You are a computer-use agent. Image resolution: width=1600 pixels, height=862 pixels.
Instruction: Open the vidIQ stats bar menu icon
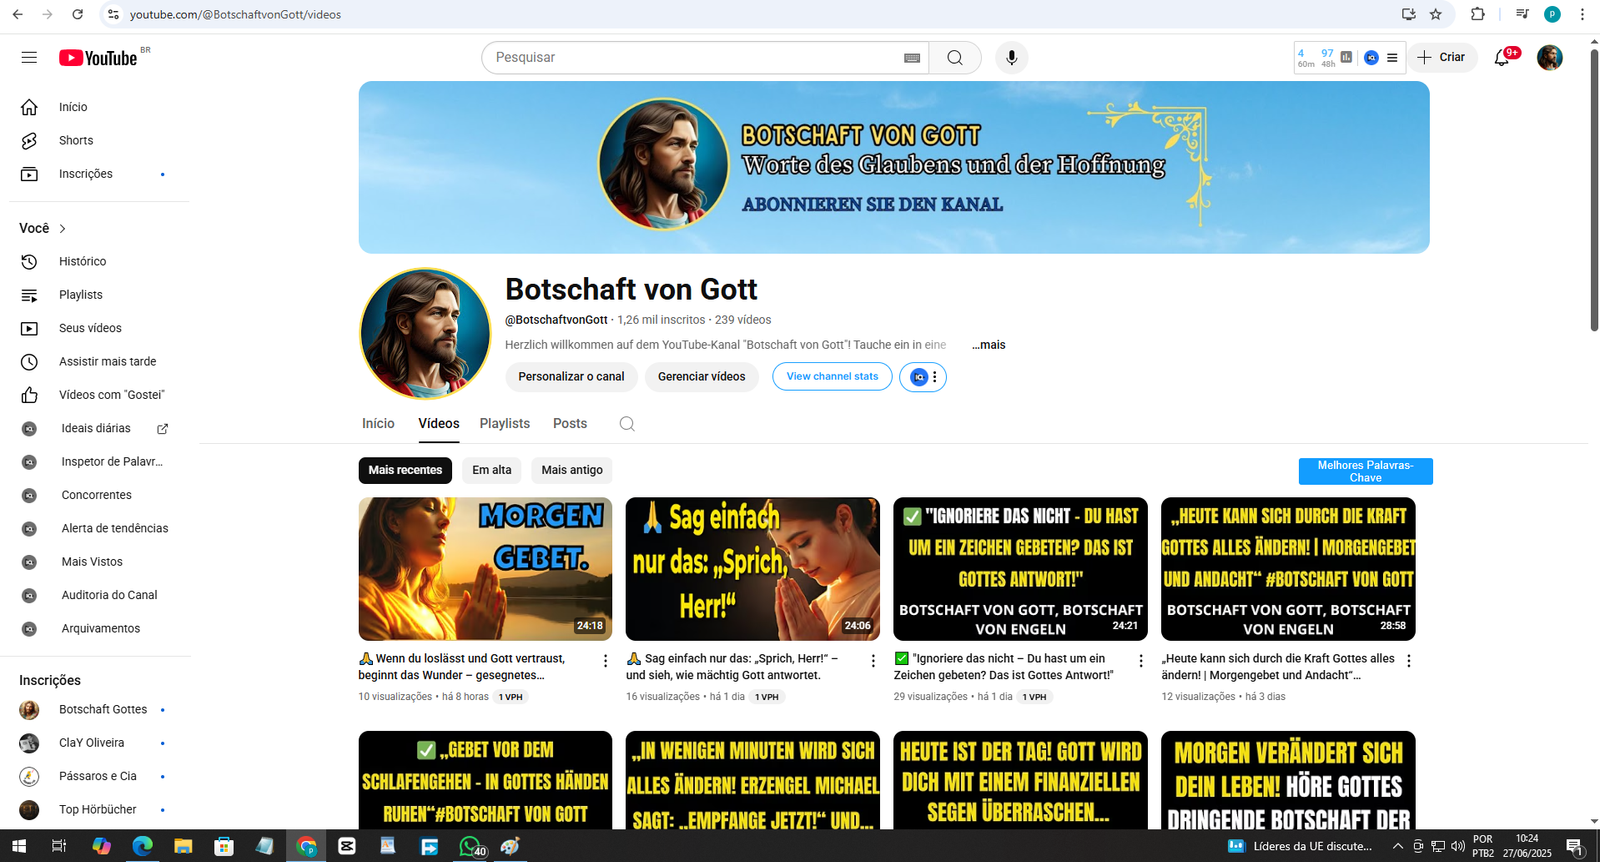[1392, 58]
